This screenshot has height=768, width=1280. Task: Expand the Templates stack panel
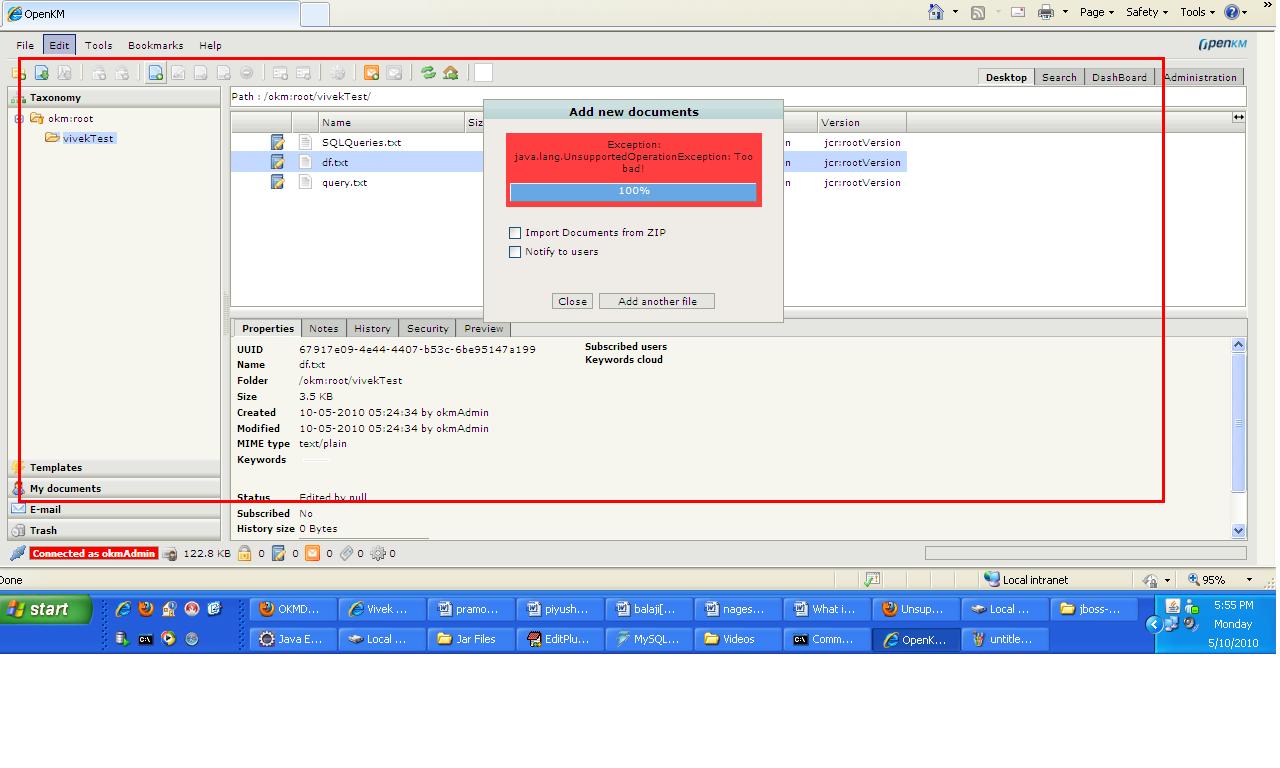pos(114,467)
